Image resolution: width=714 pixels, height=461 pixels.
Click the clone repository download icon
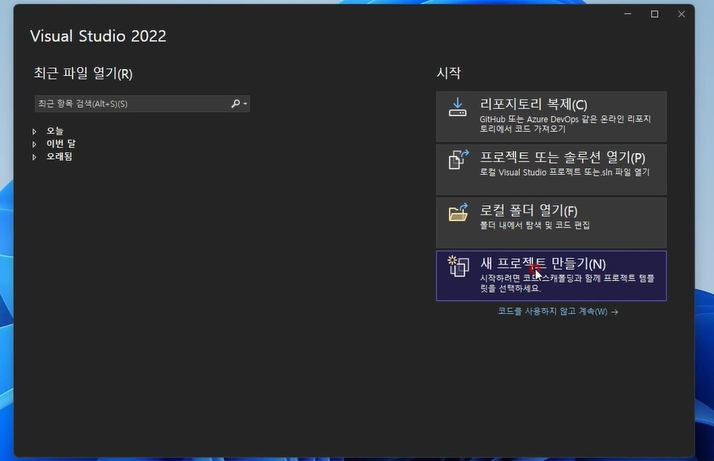point(458,108)
